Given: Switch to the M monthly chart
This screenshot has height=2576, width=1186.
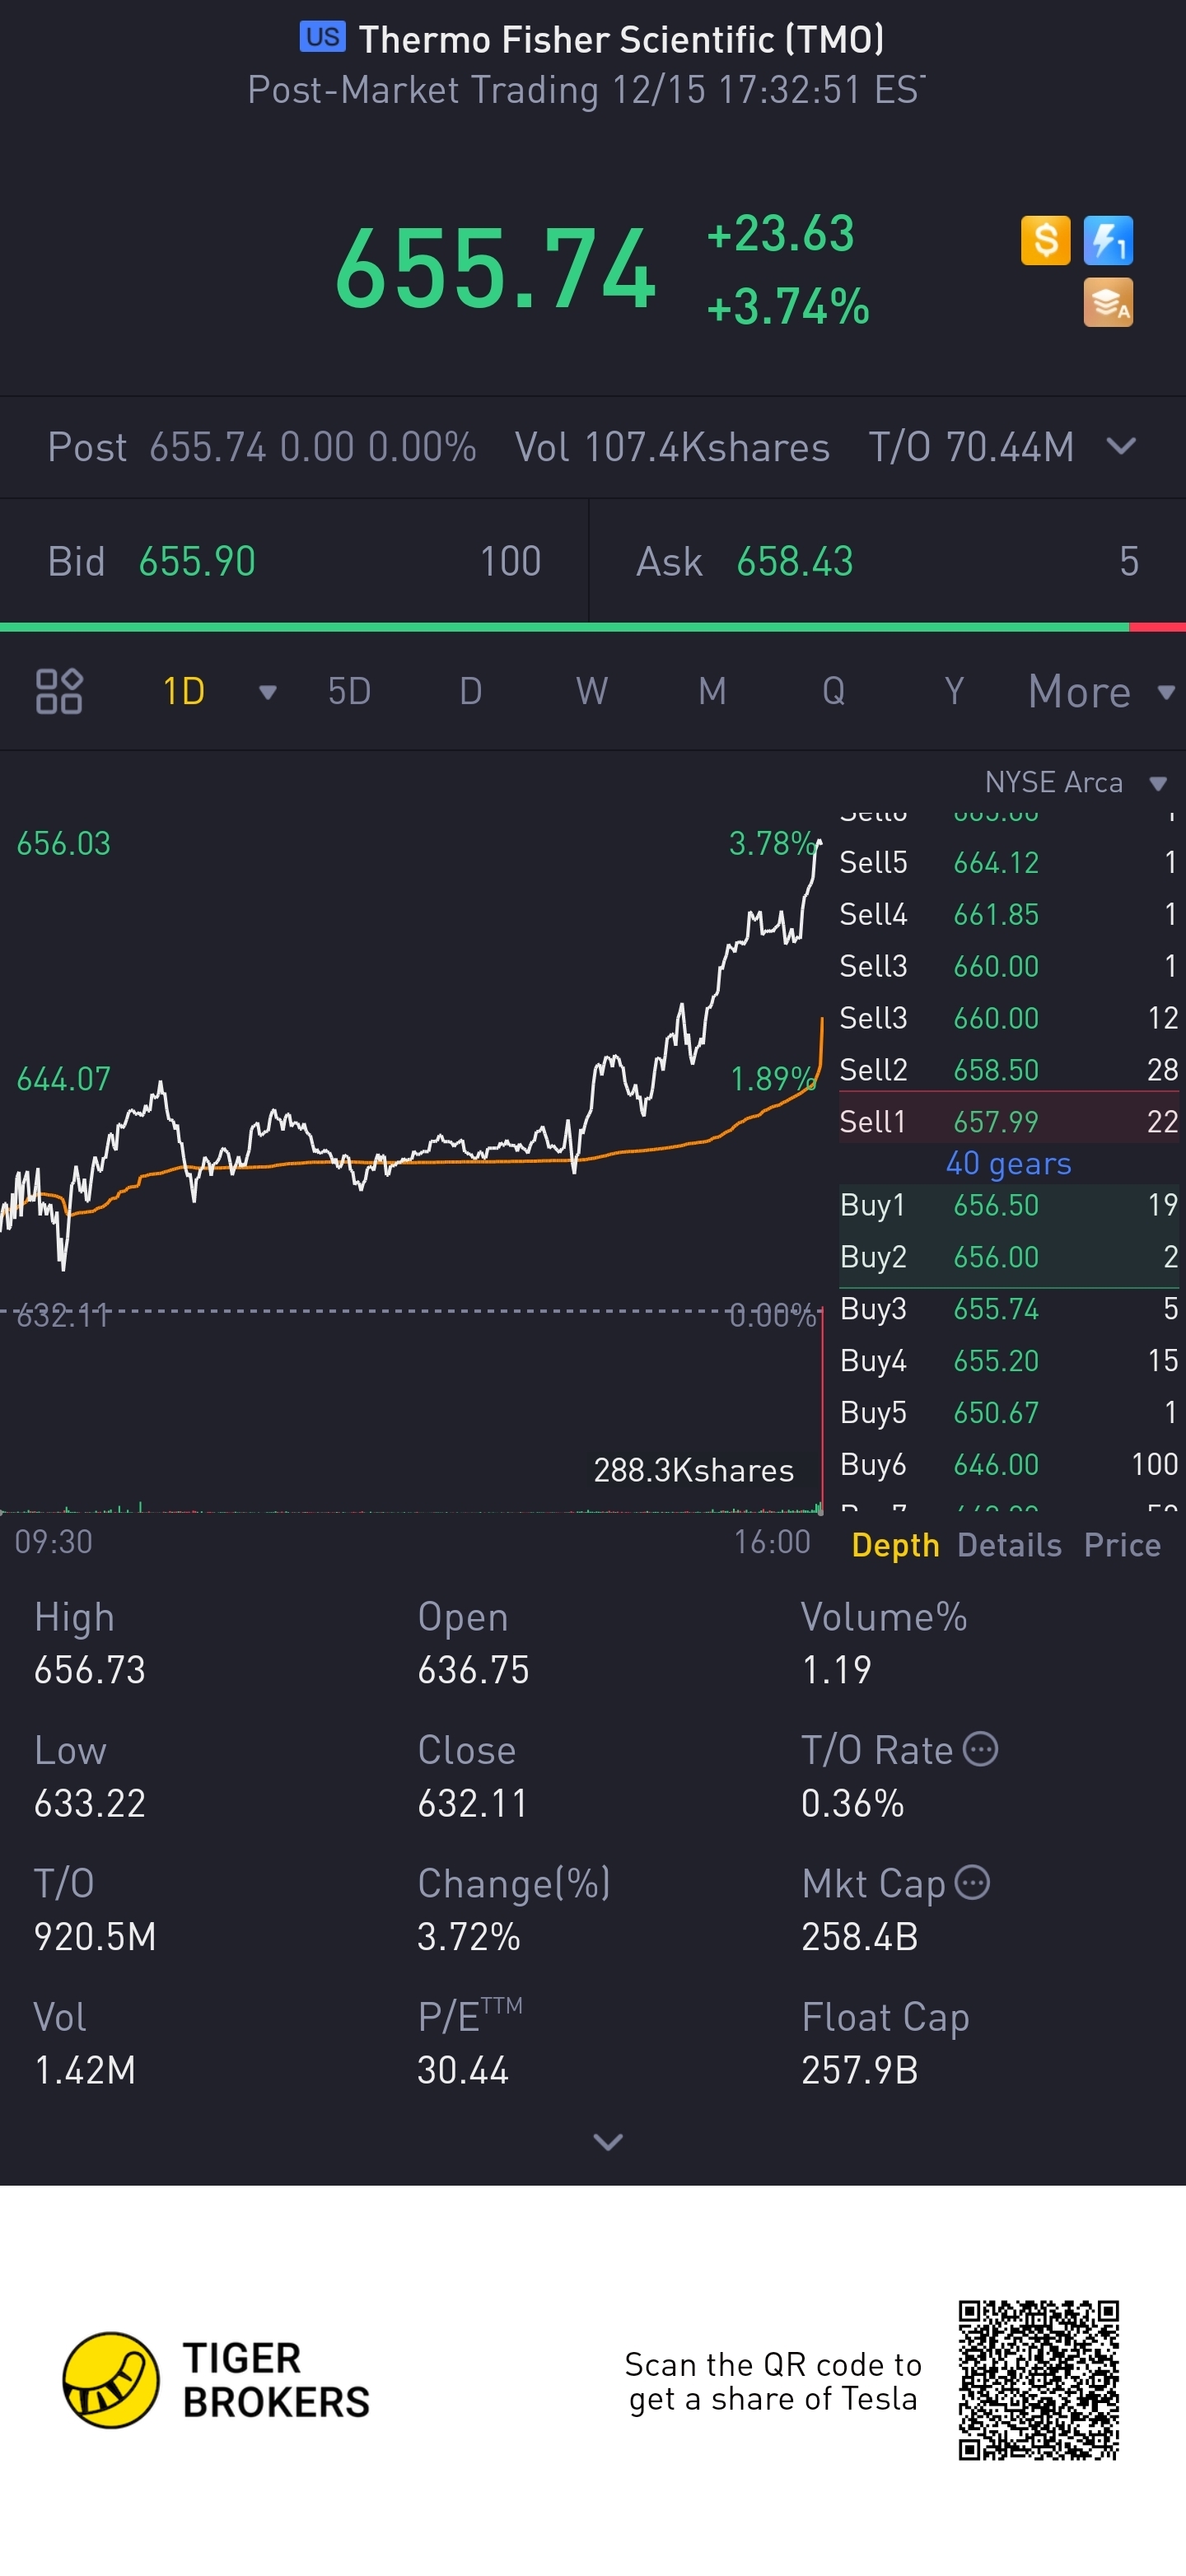Looking at the screenshot, I should point(712,691).
